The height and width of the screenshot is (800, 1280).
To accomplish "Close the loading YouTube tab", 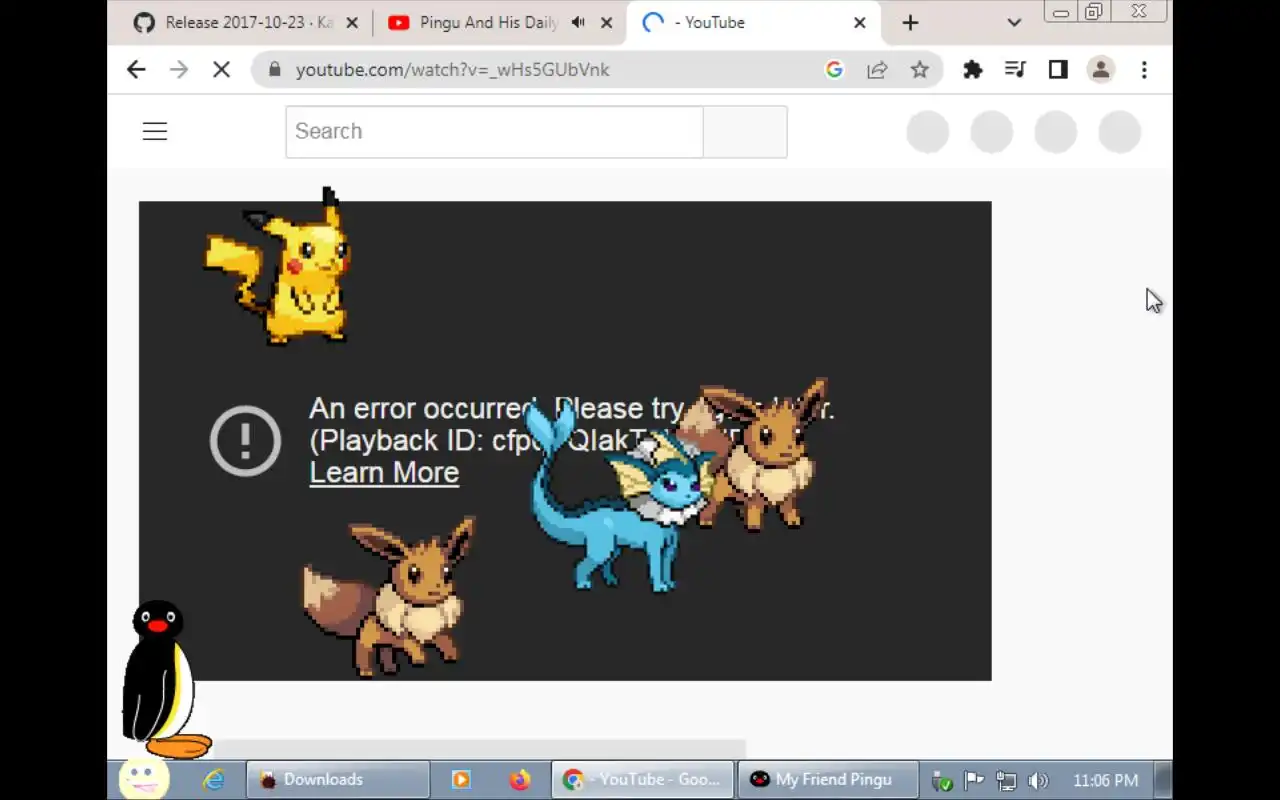I will click(859, 22).
